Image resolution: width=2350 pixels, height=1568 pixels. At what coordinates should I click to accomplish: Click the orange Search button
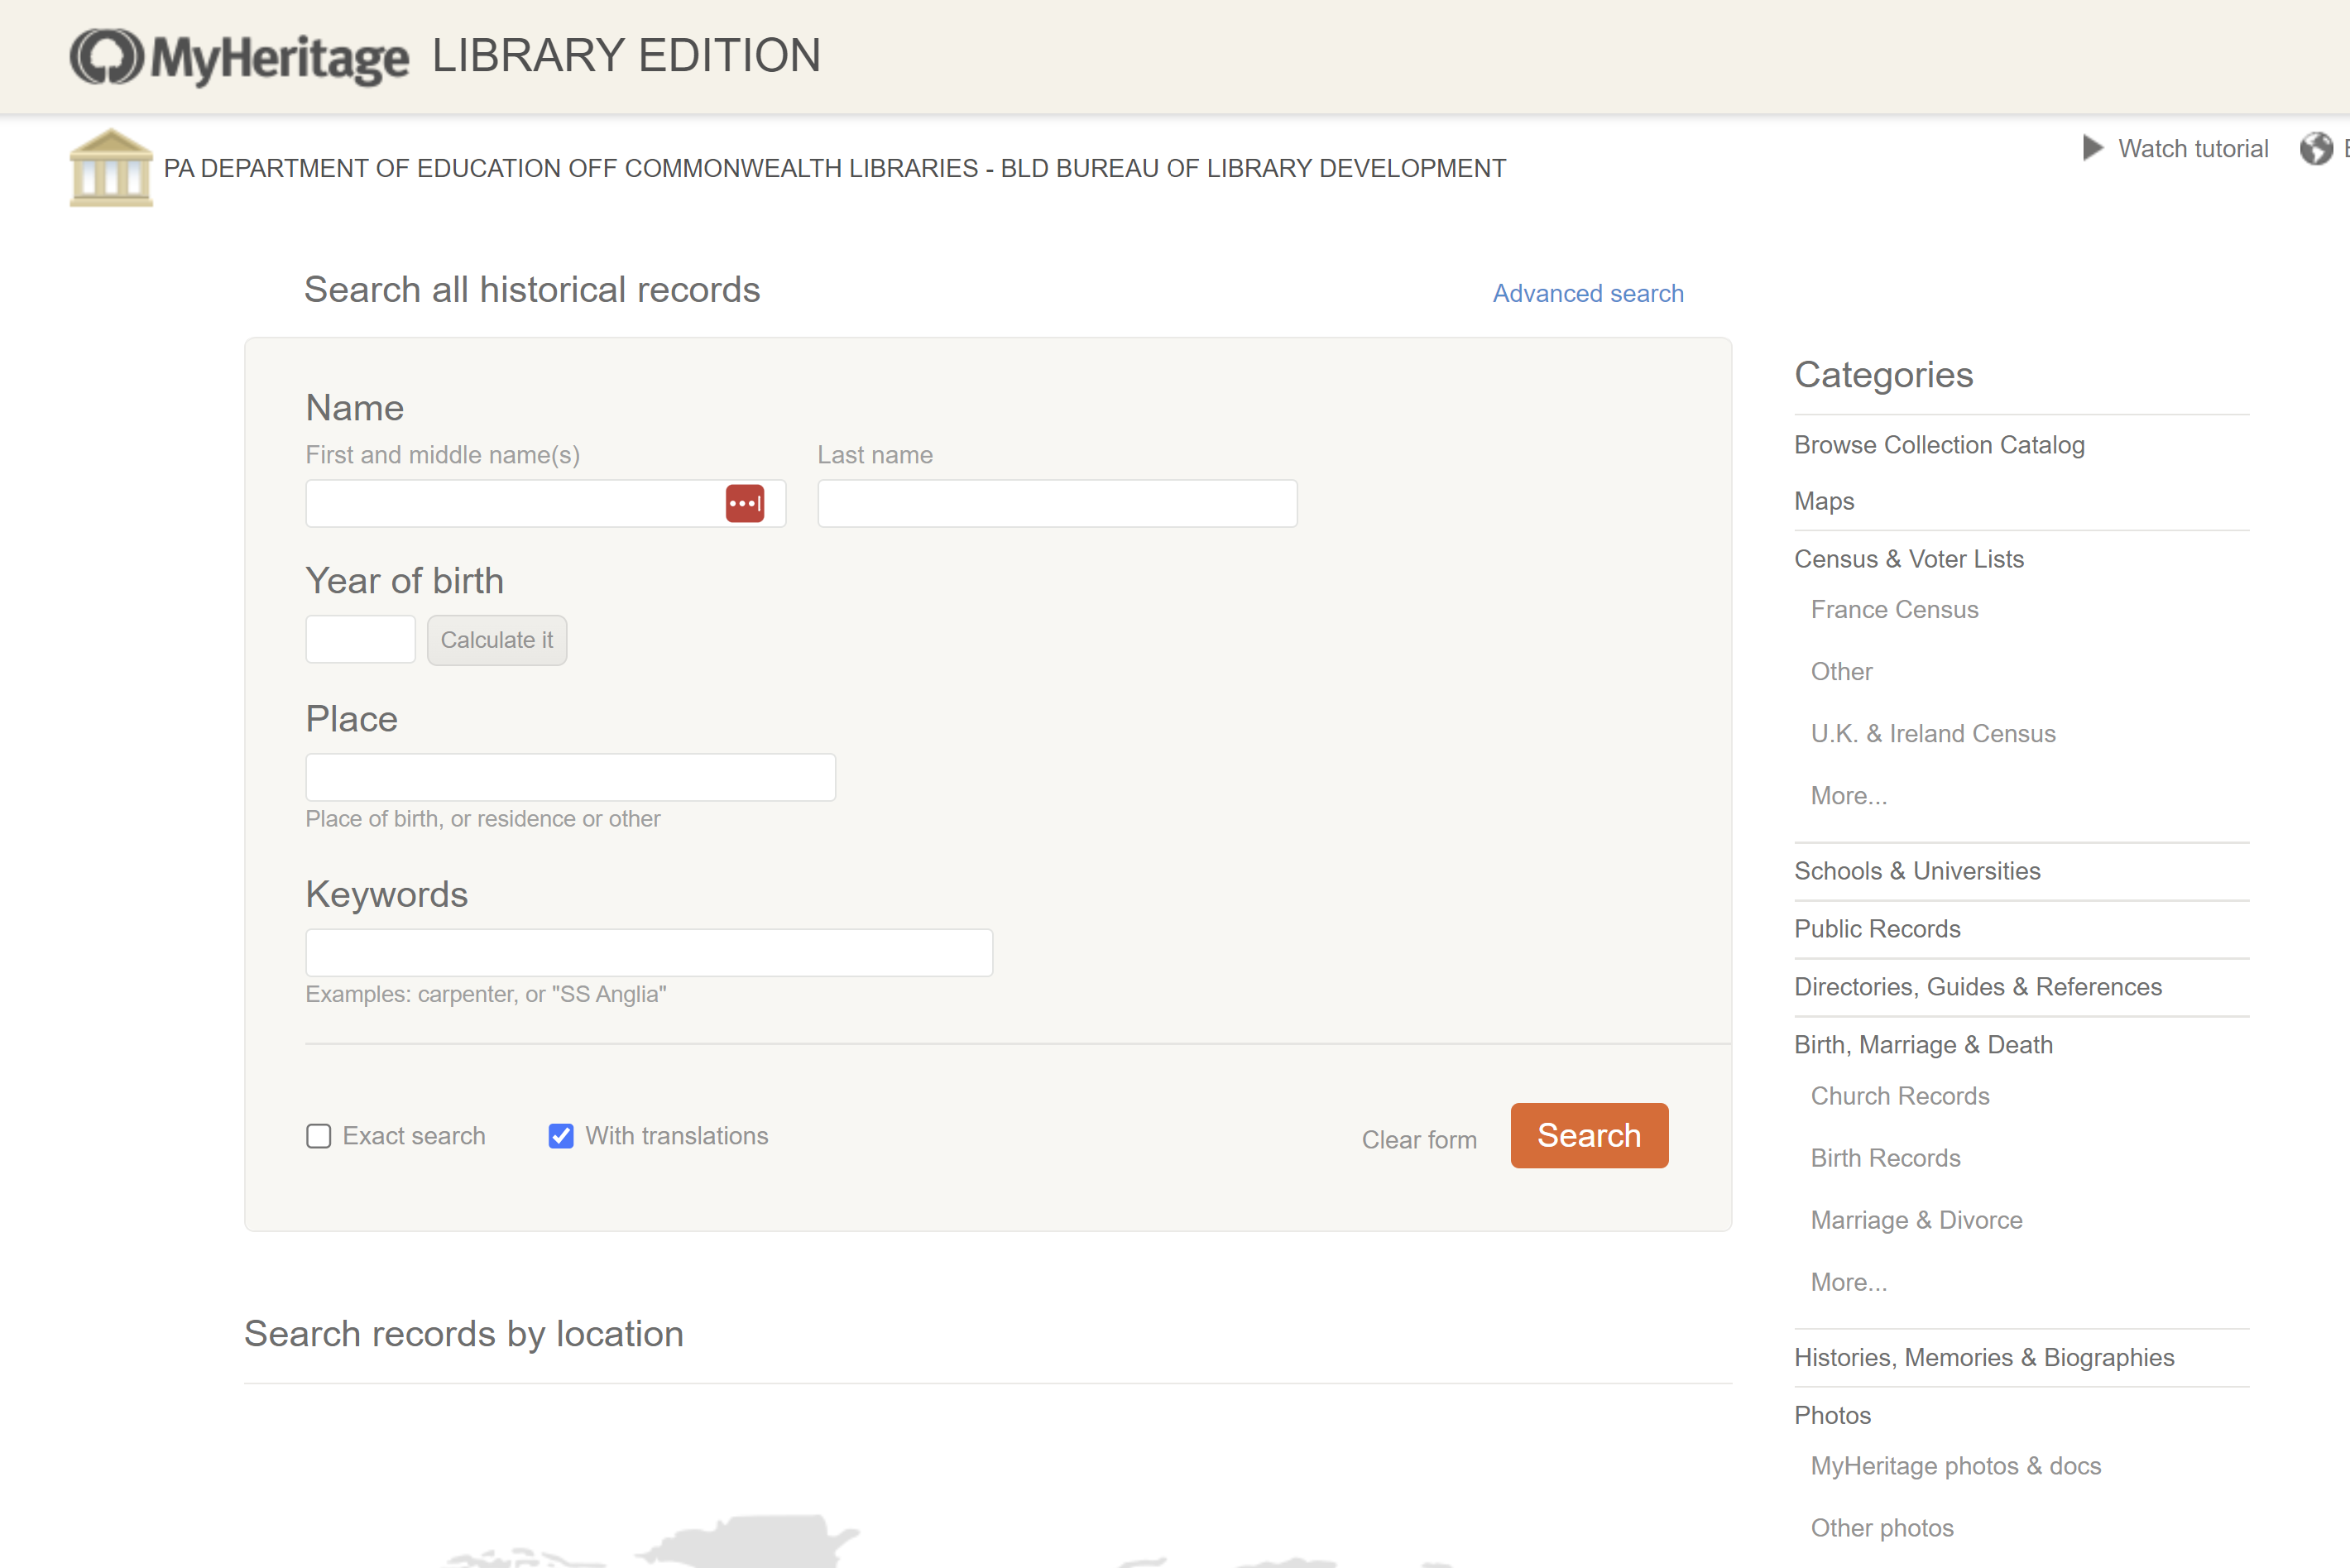[x=1588, y=1135]
